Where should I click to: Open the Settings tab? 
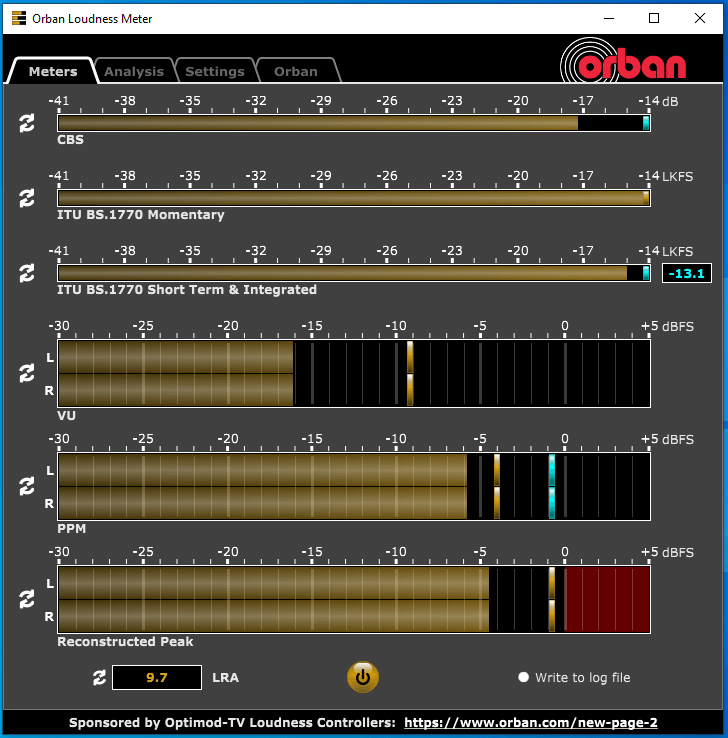[x=215, y=72]
